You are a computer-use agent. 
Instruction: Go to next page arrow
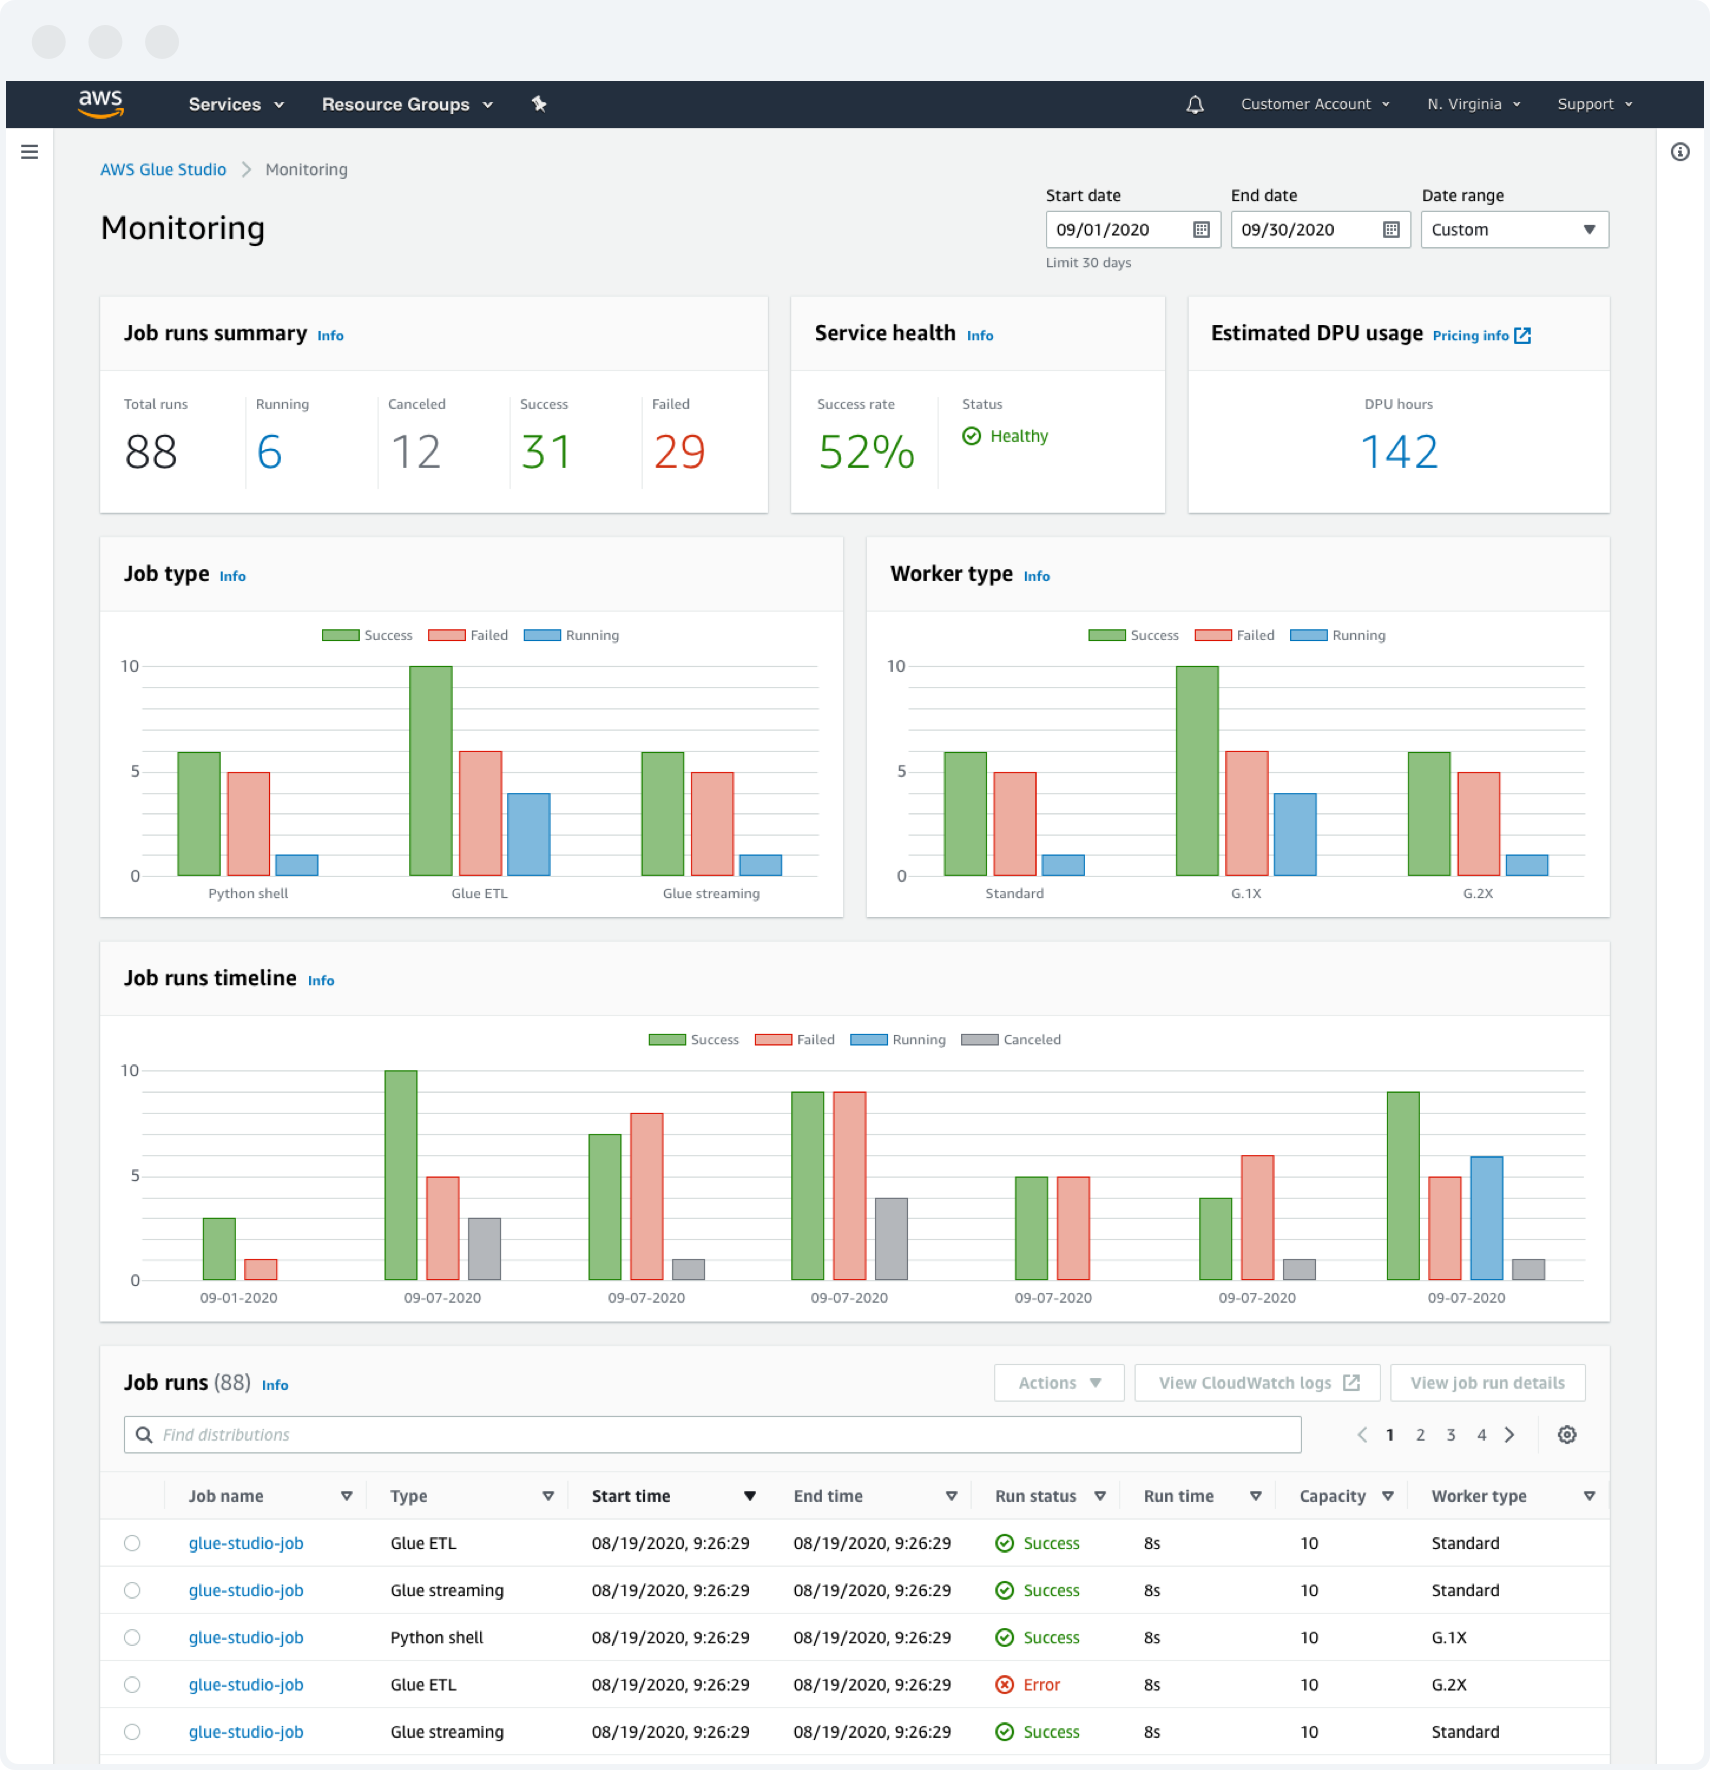(x=1510, y=1435)
